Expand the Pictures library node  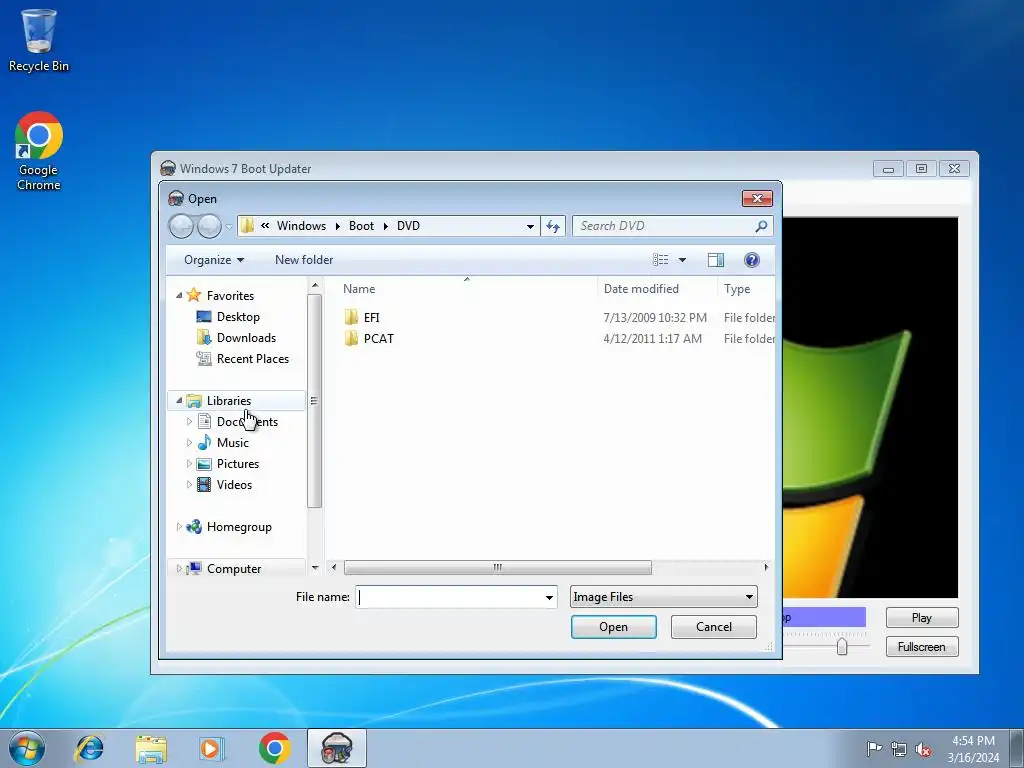click(189, 464)
